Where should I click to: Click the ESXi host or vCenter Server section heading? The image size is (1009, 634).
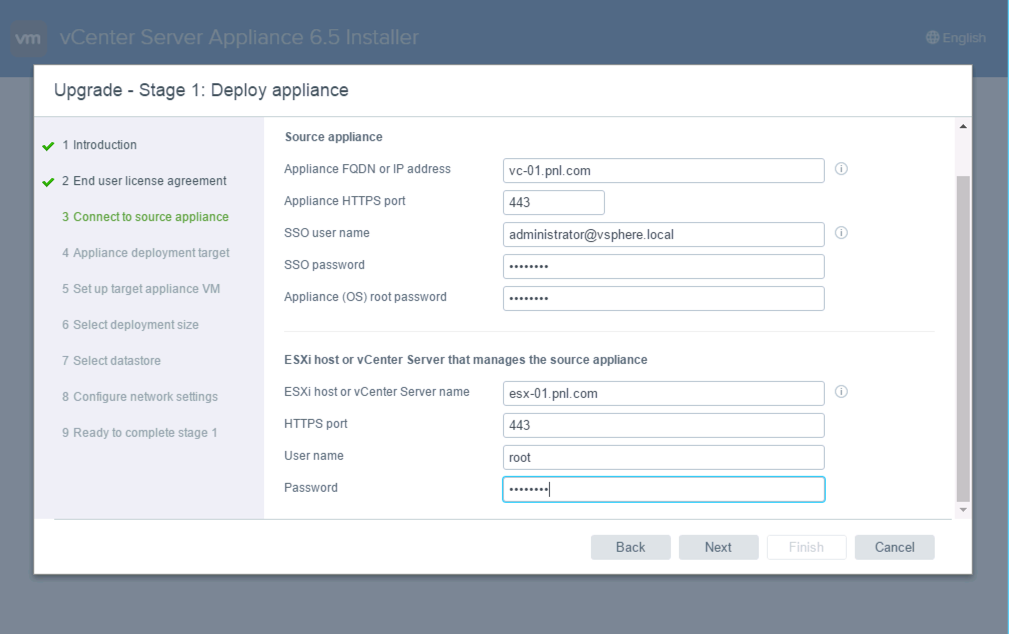tap(466, 360)
